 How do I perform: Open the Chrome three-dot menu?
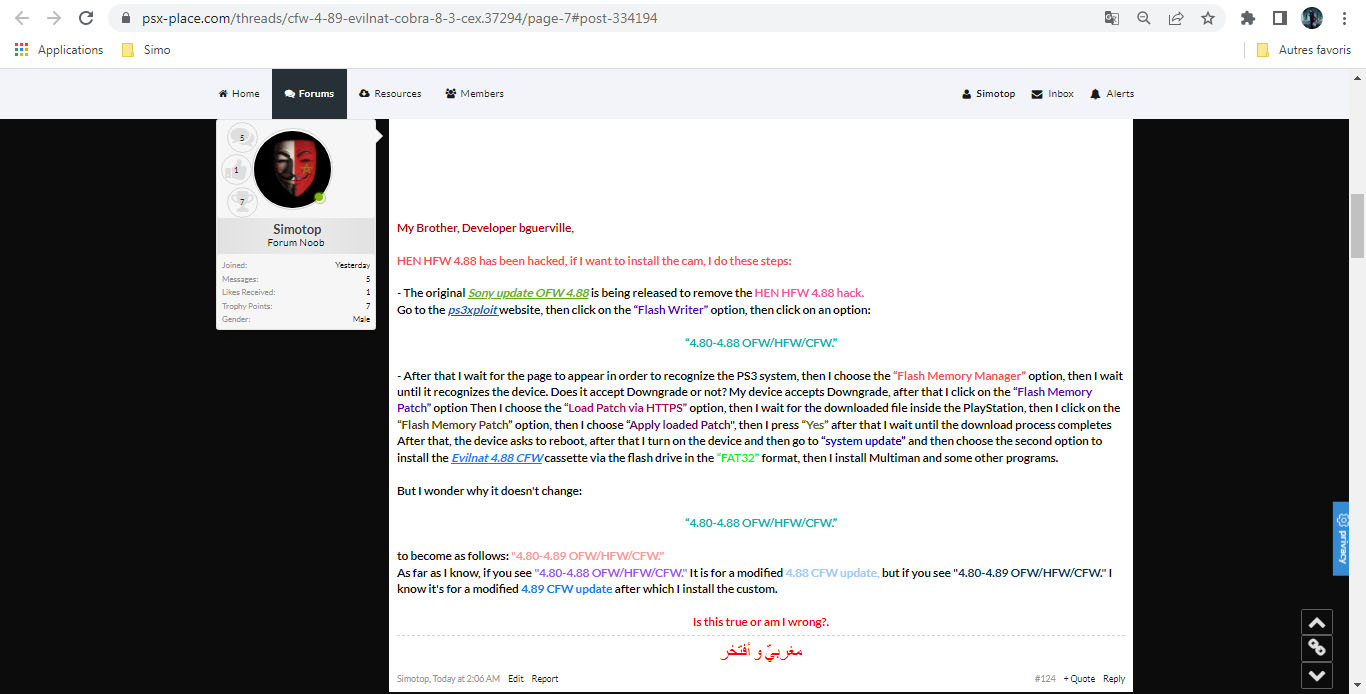[x=1345, y=18]
